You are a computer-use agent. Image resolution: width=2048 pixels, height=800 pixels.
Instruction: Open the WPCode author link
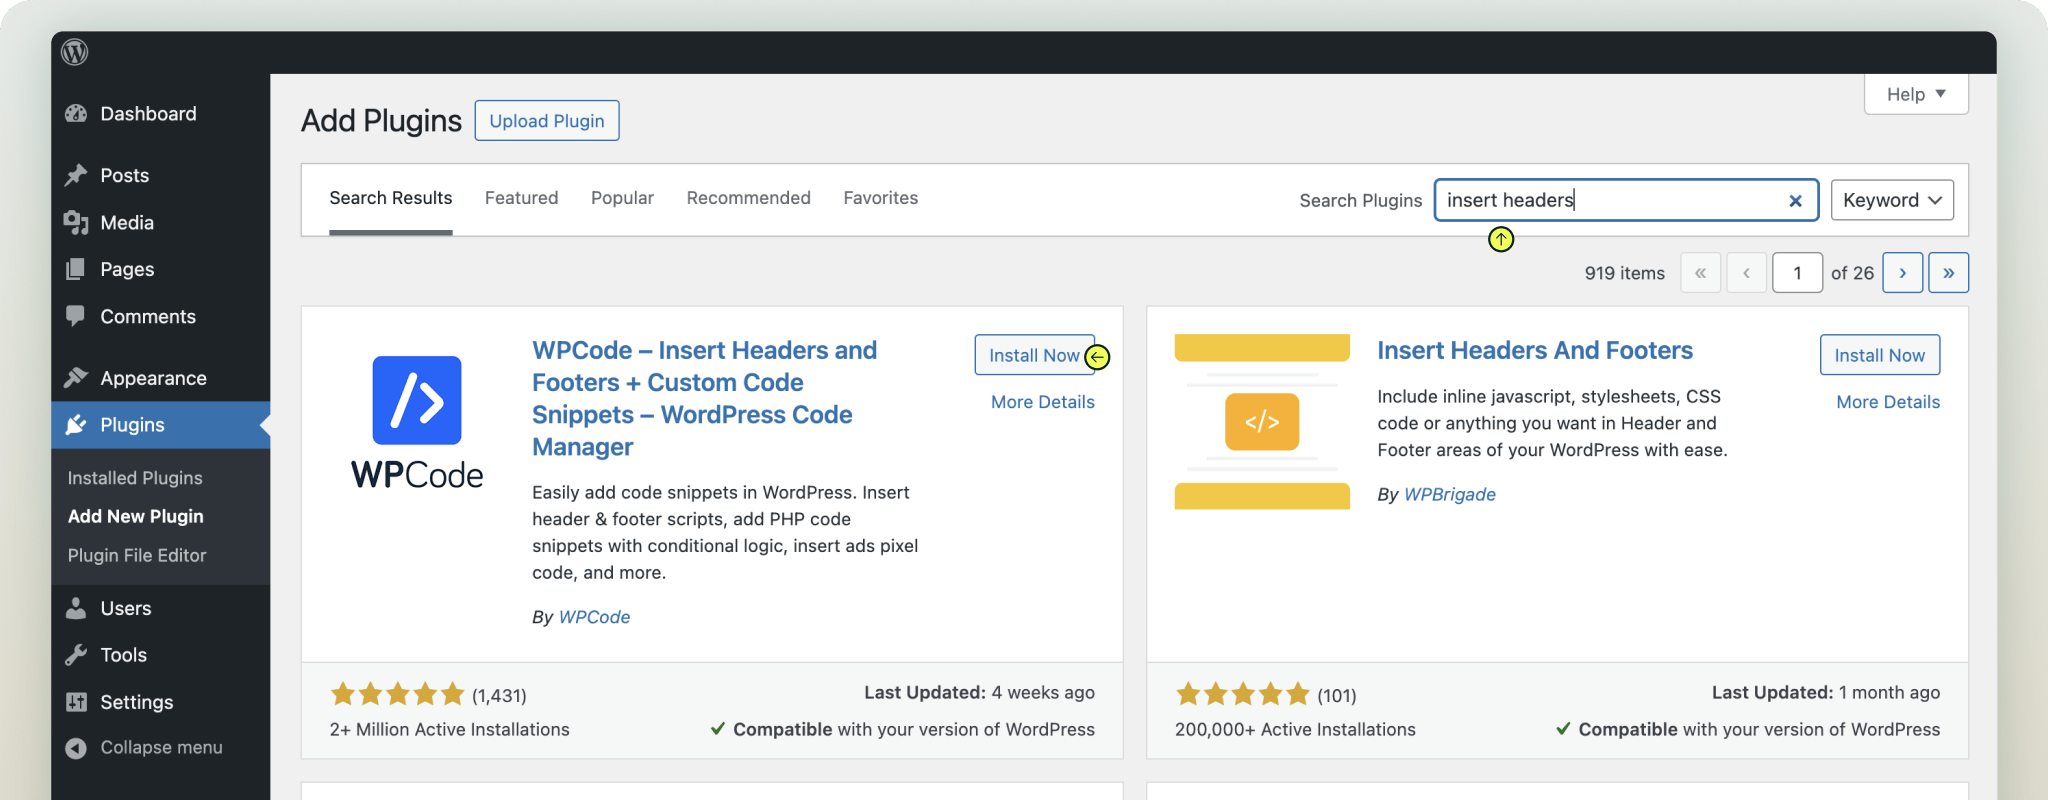(x=594, y=617)
